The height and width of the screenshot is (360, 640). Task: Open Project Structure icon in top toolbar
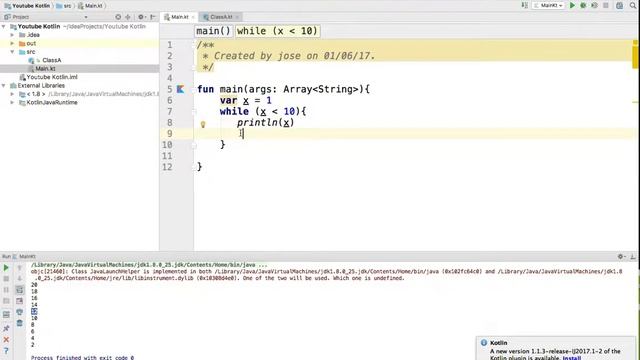(620, 5)
